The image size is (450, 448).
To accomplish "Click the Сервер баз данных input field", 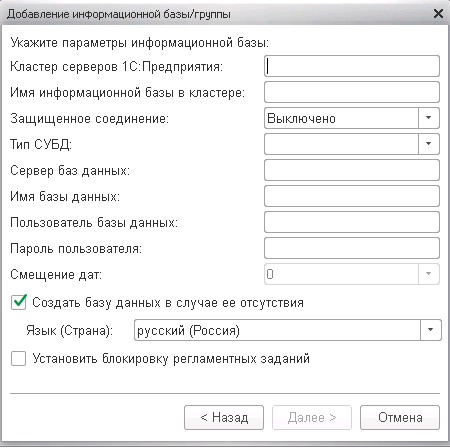I will tap(352, 170).
